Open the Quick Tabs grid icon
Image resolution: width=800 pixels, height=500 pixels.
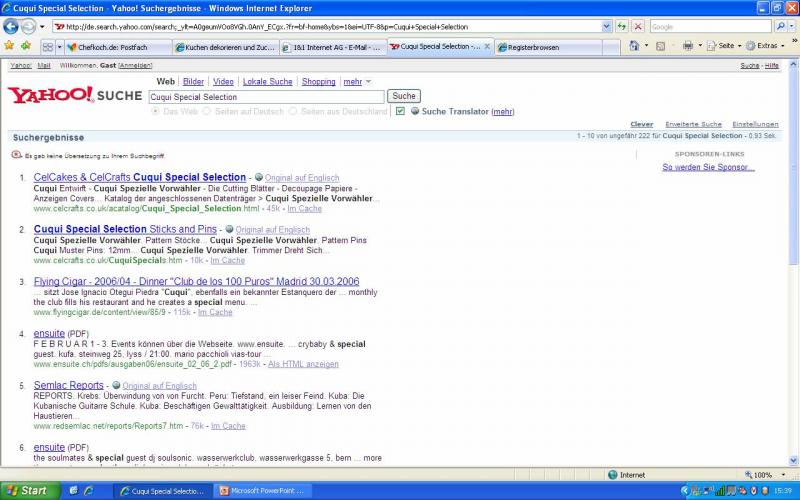[x=48, y=47]
